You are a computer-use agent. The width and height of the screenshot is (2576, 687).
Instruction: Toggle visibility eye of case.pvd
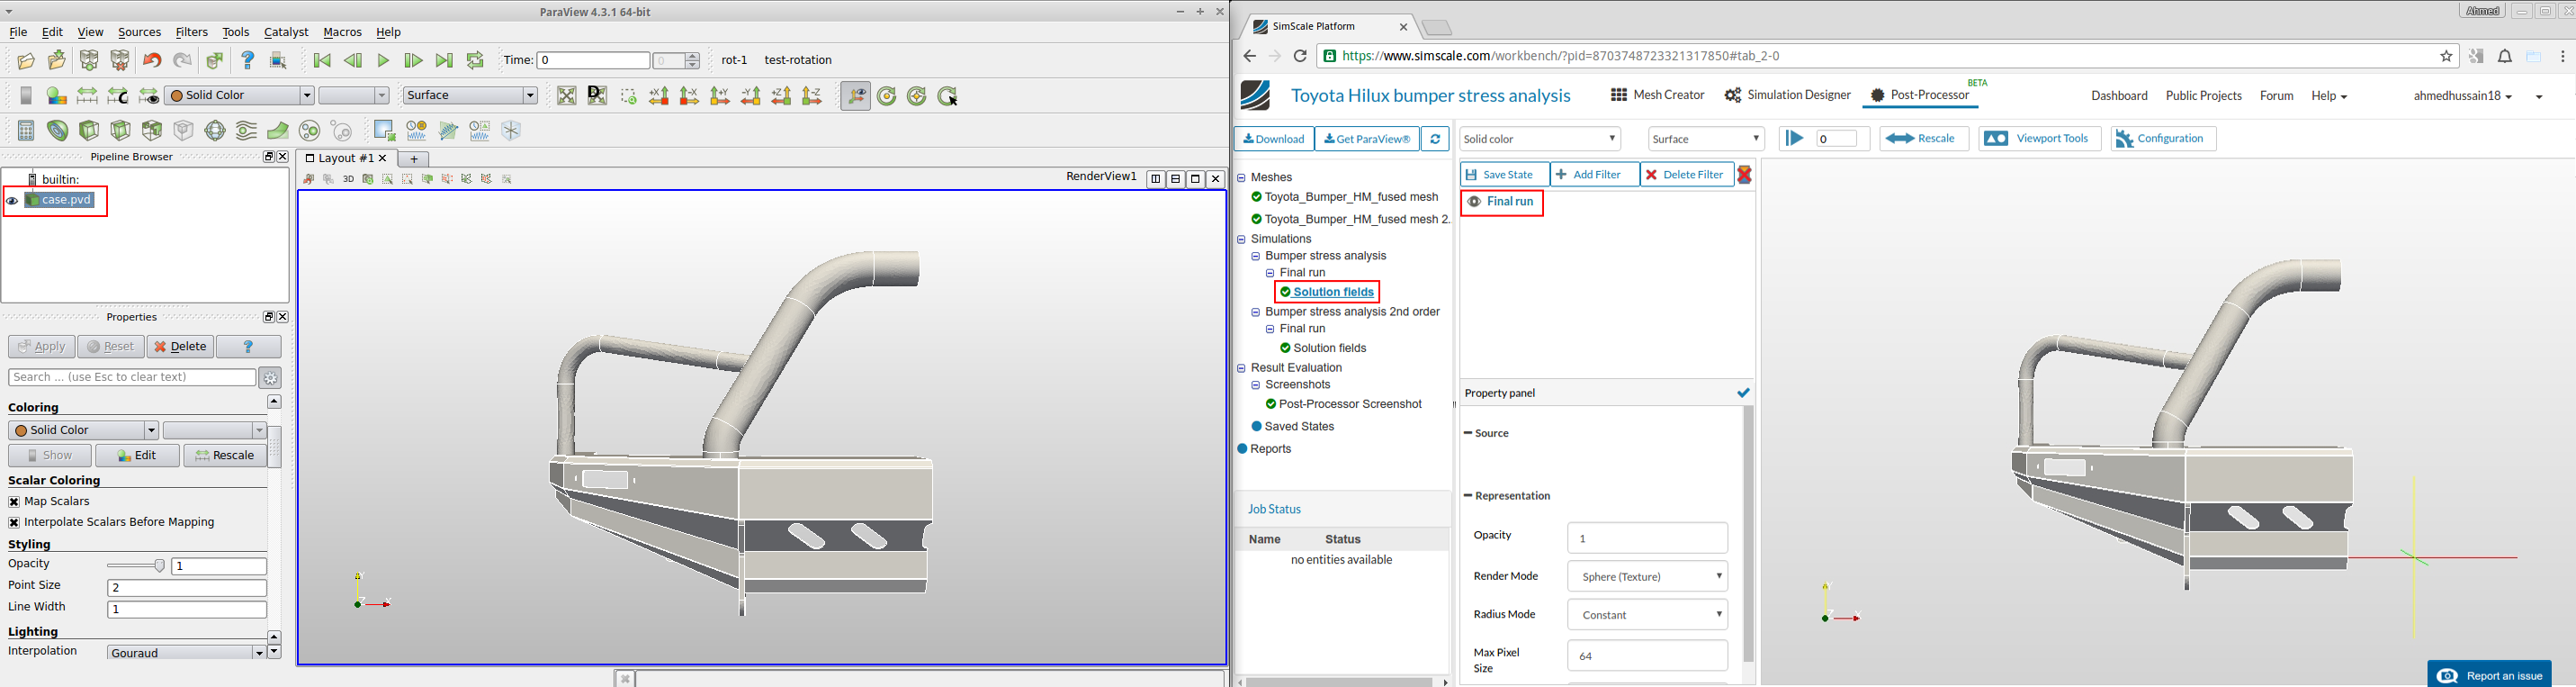click(x=12, y=201)
